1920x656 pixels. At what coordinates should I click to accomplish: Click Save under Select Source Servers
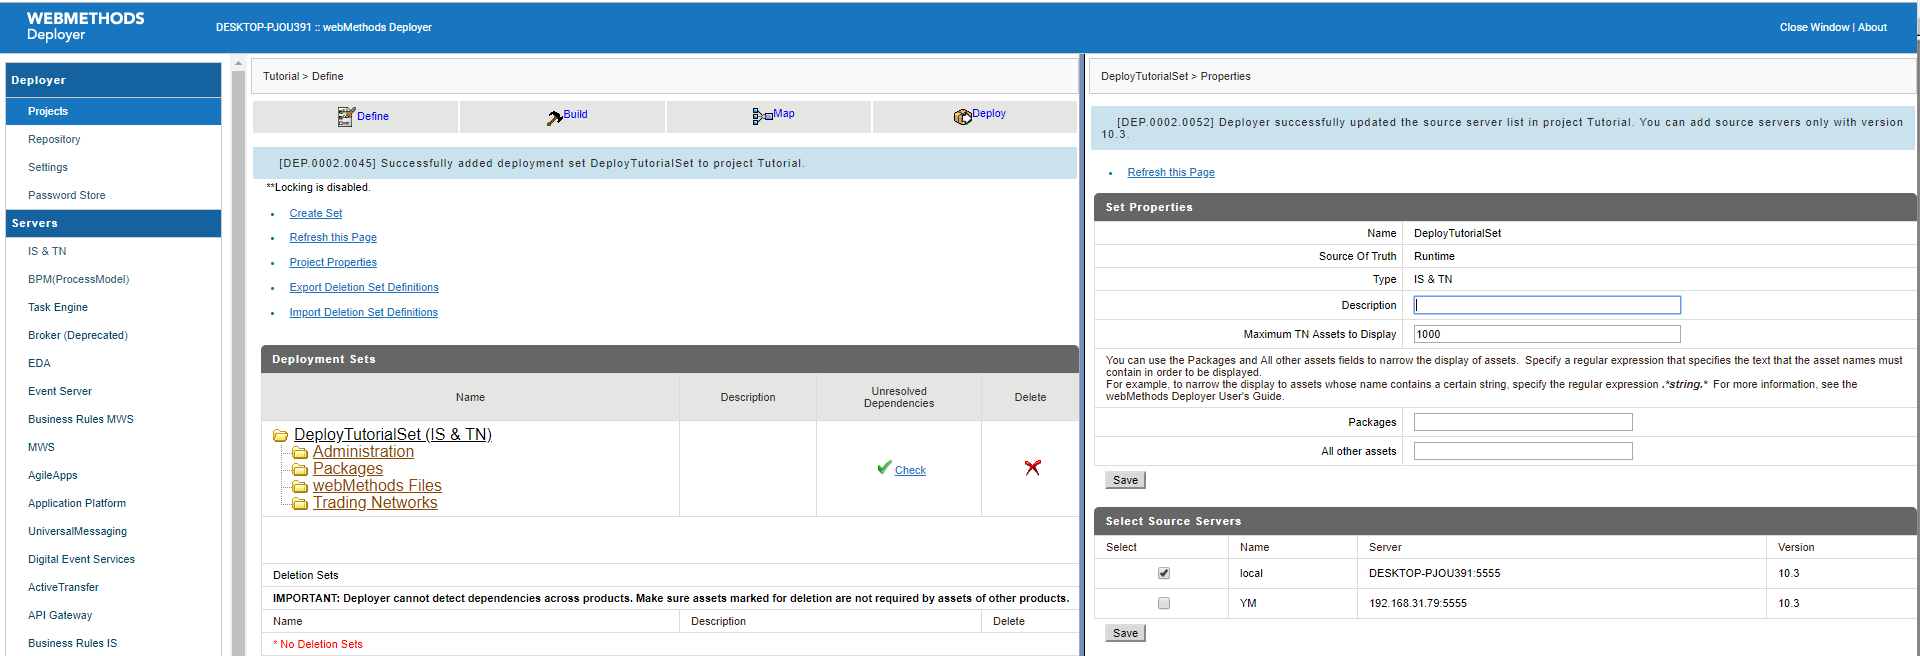pos(1125,633)
